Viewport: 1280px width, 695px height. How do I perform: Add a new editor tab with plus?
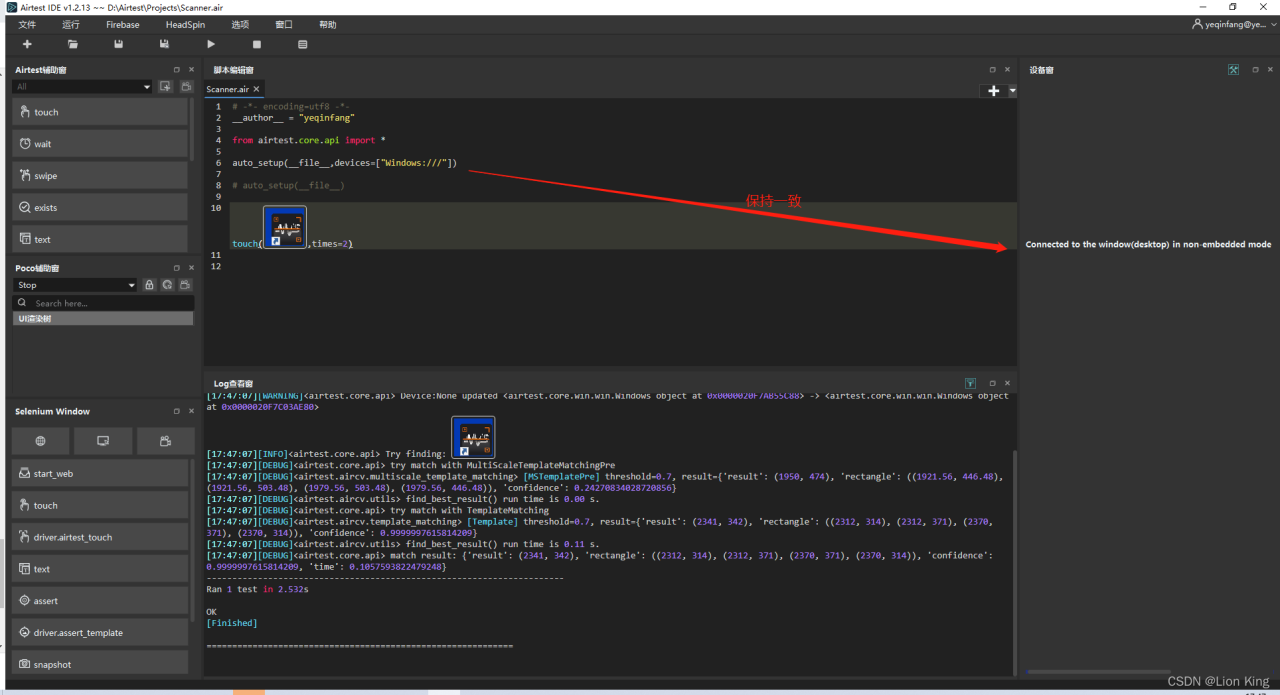click(993, 91)
